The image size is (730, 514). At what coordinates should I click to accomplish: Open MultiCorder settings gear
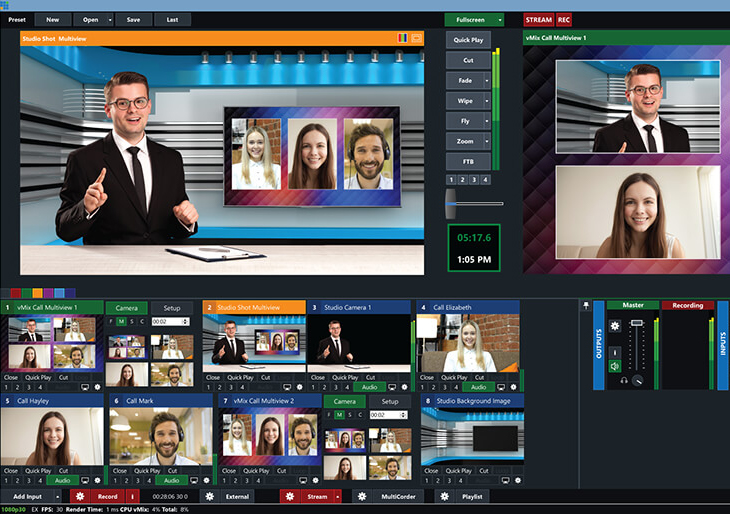362,496
